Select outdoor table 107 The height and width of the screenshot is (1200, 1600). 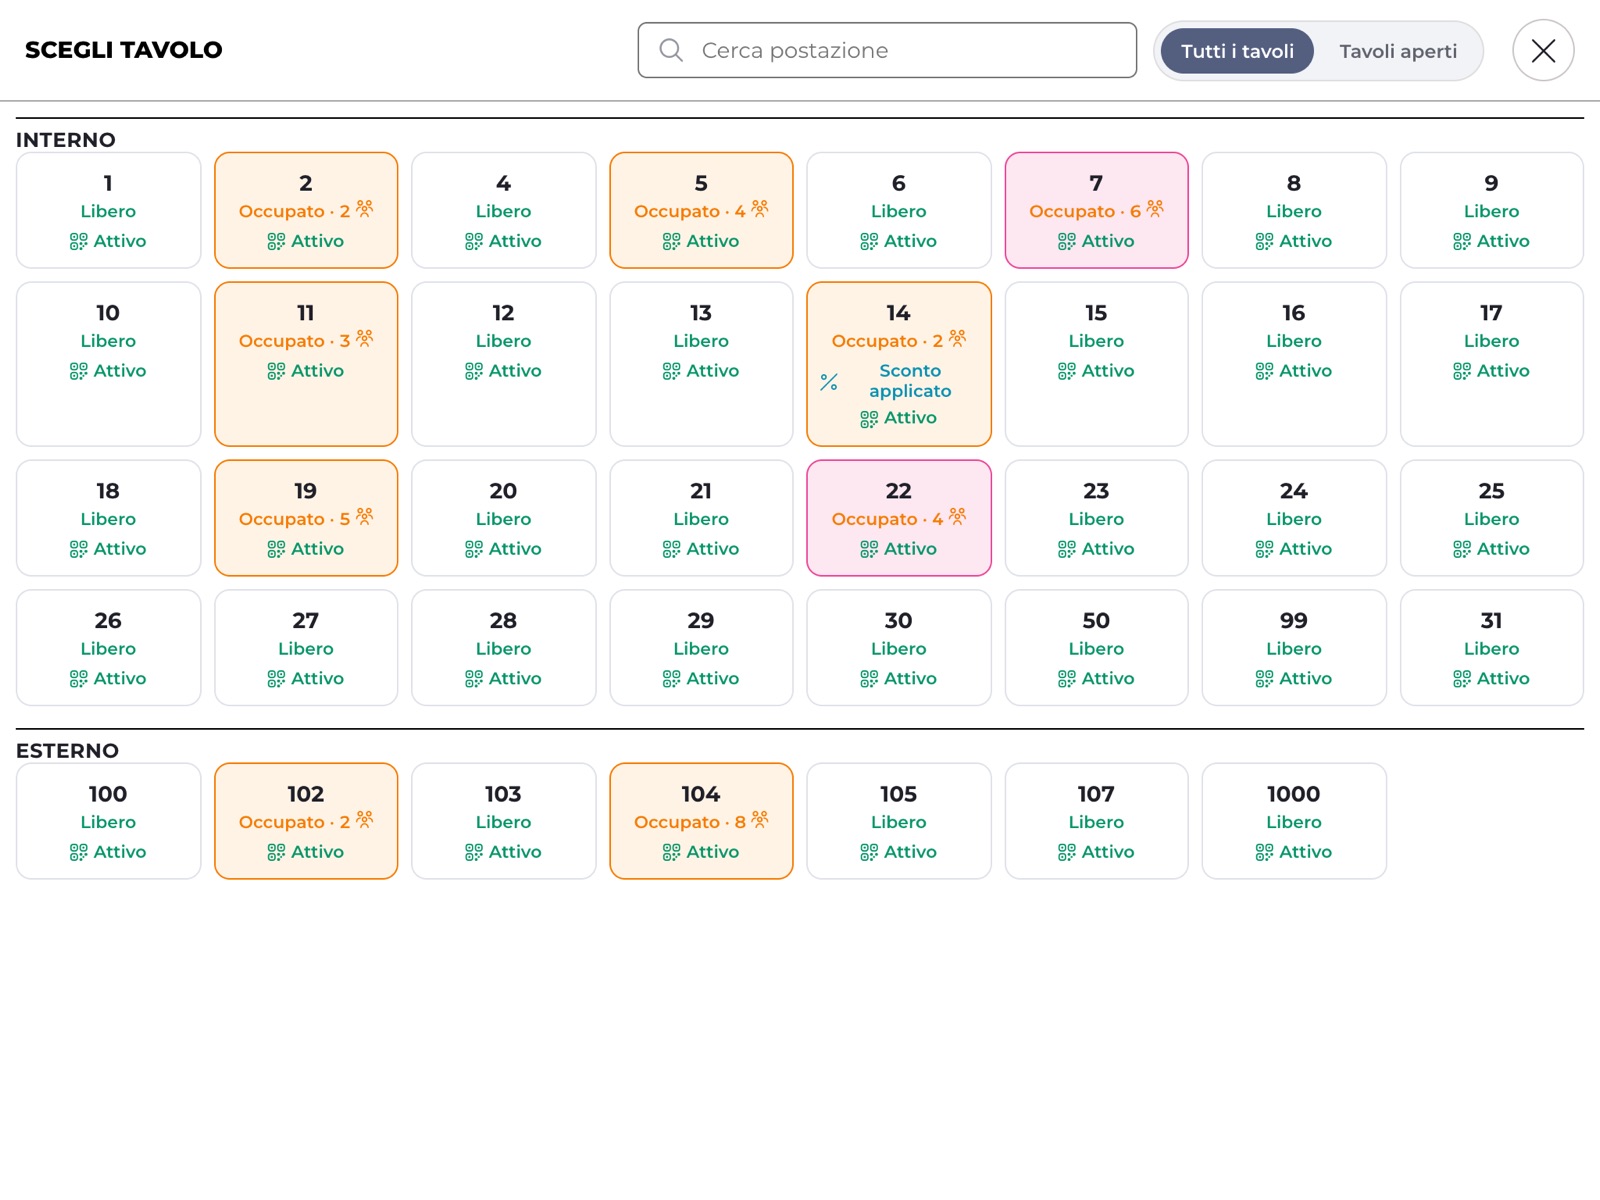tap(1096, 821)
